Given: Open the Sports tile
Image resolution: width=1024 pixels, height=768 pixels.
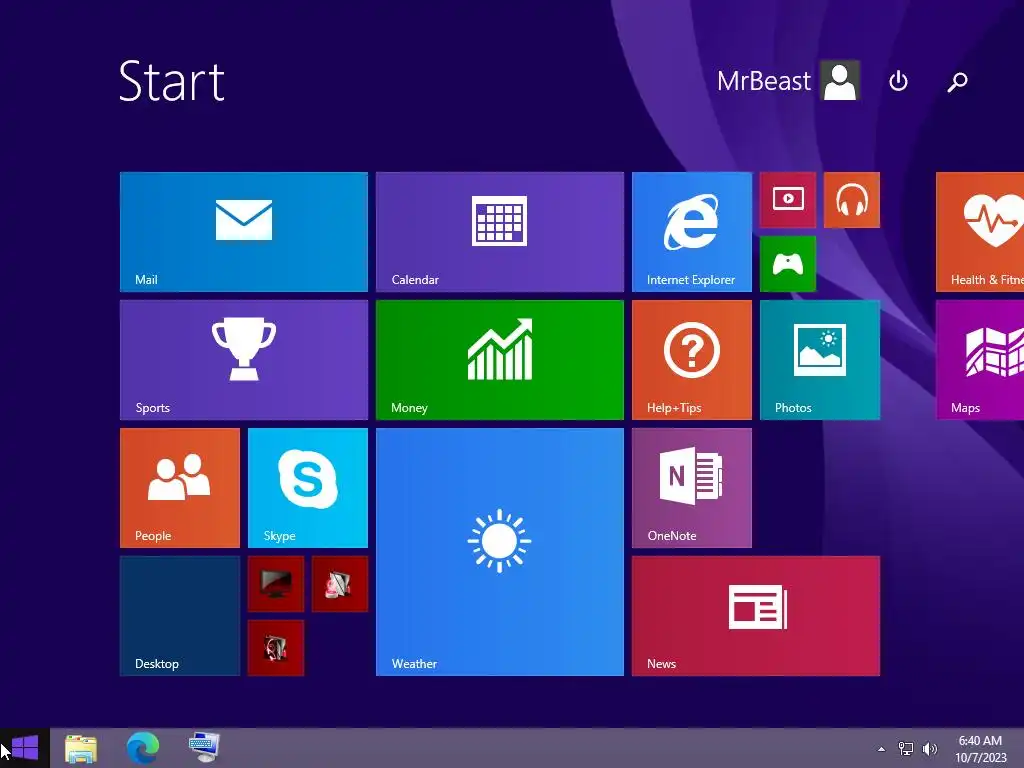Looking at the screenshot, I should pos(244,360).
